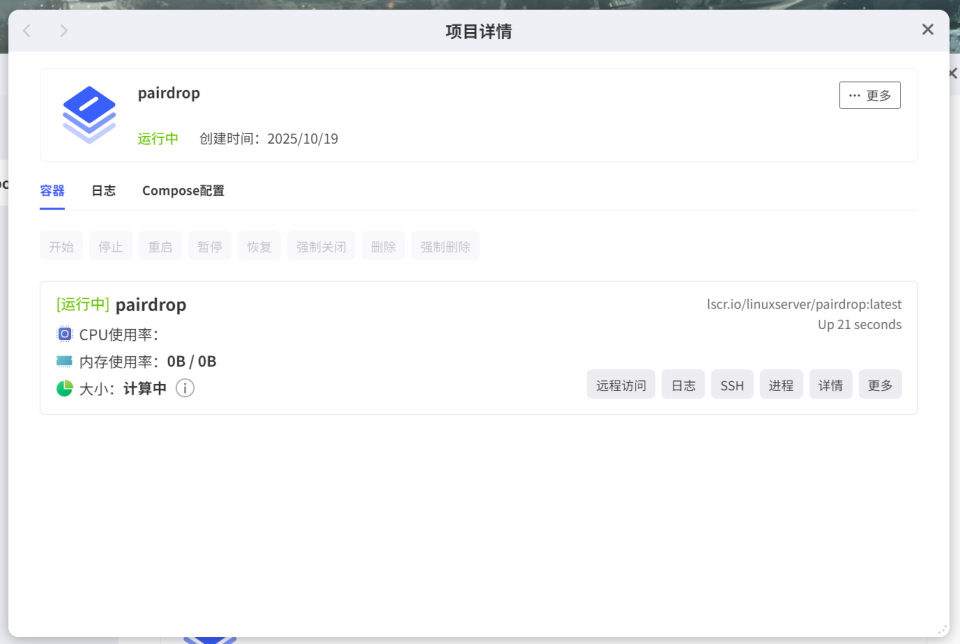Click the 恢复 button
Screen dimensions: 960x644
[259, 246]
